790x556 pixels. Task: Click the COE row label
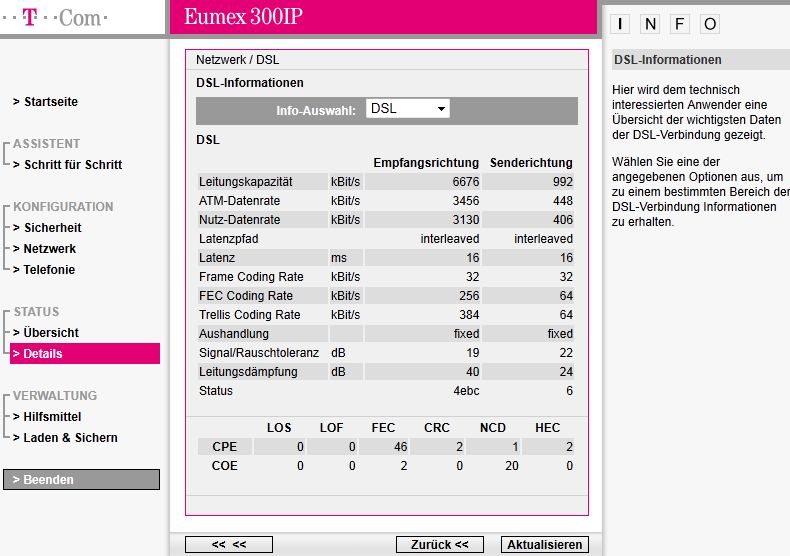(x=225, y=466)
